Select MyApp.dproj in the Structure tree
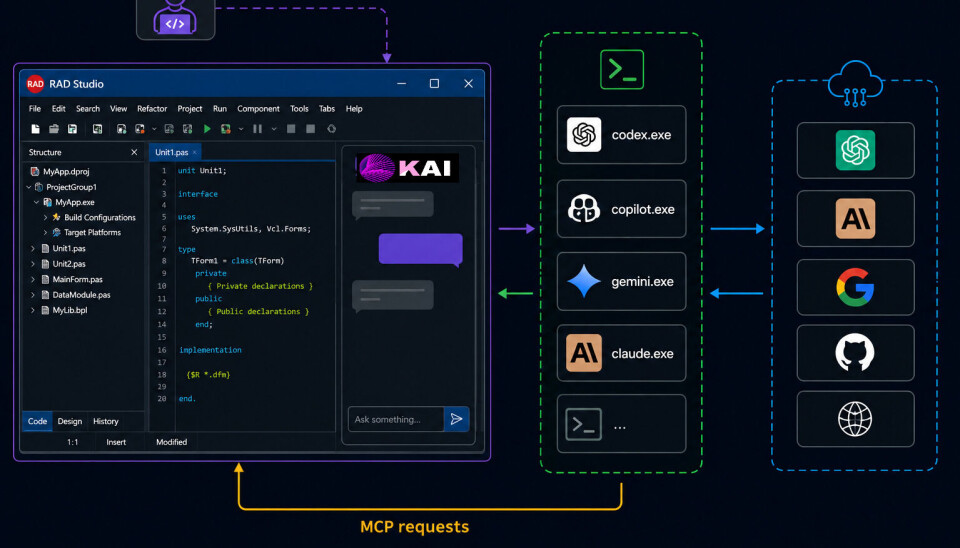 (x=66, y=171)
